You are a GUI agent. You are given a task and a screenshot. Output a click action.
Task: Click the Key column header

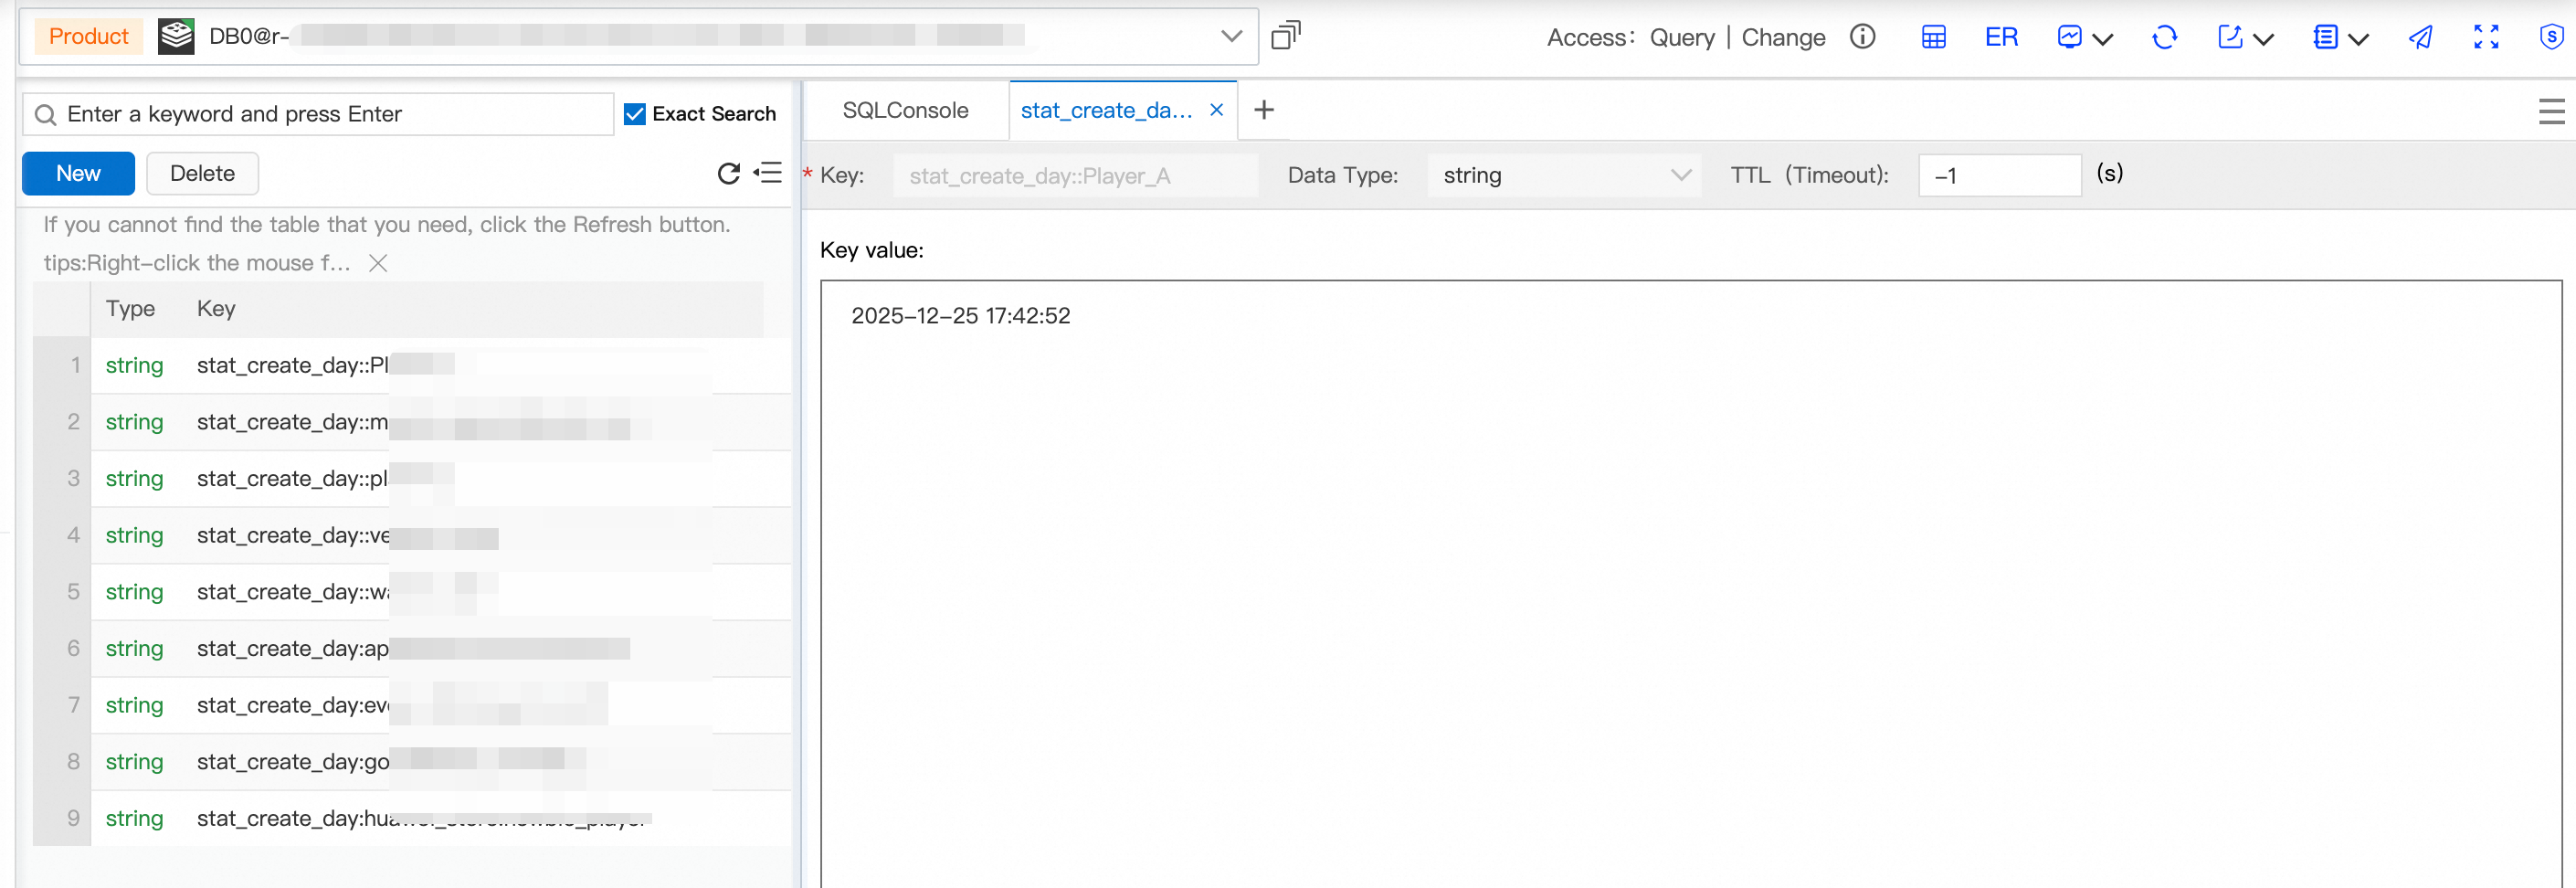click(216, 309)
